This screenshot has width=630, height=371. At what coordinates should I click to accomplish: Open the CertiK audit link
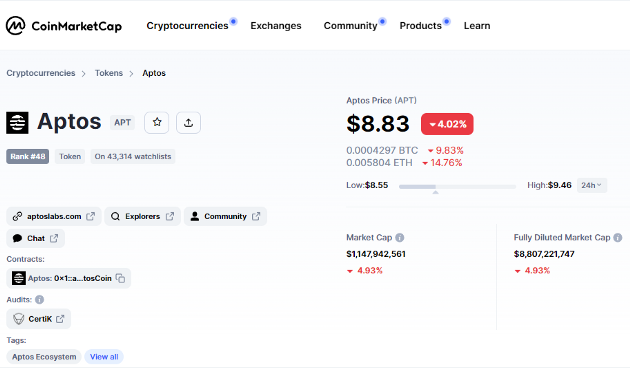(39, 319)
